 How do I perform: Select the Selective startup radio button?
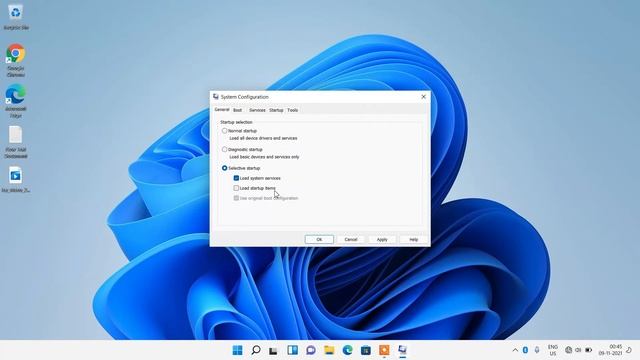pyautogui.click(x=224, y=168)
